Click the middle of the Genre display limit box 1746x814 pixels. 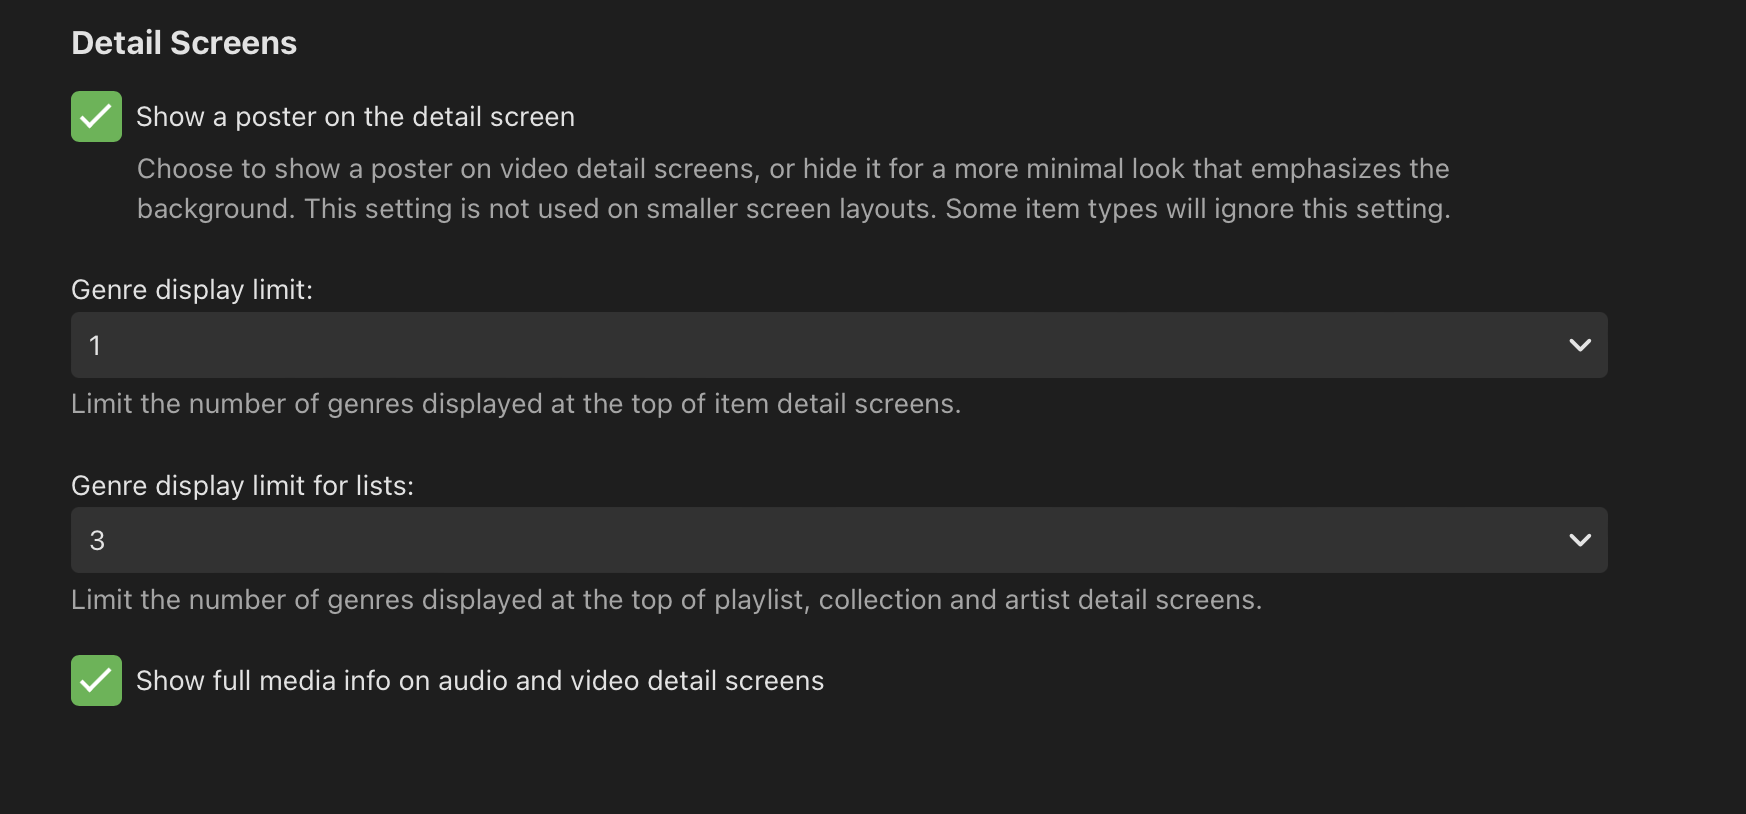(x=839, y=345)
